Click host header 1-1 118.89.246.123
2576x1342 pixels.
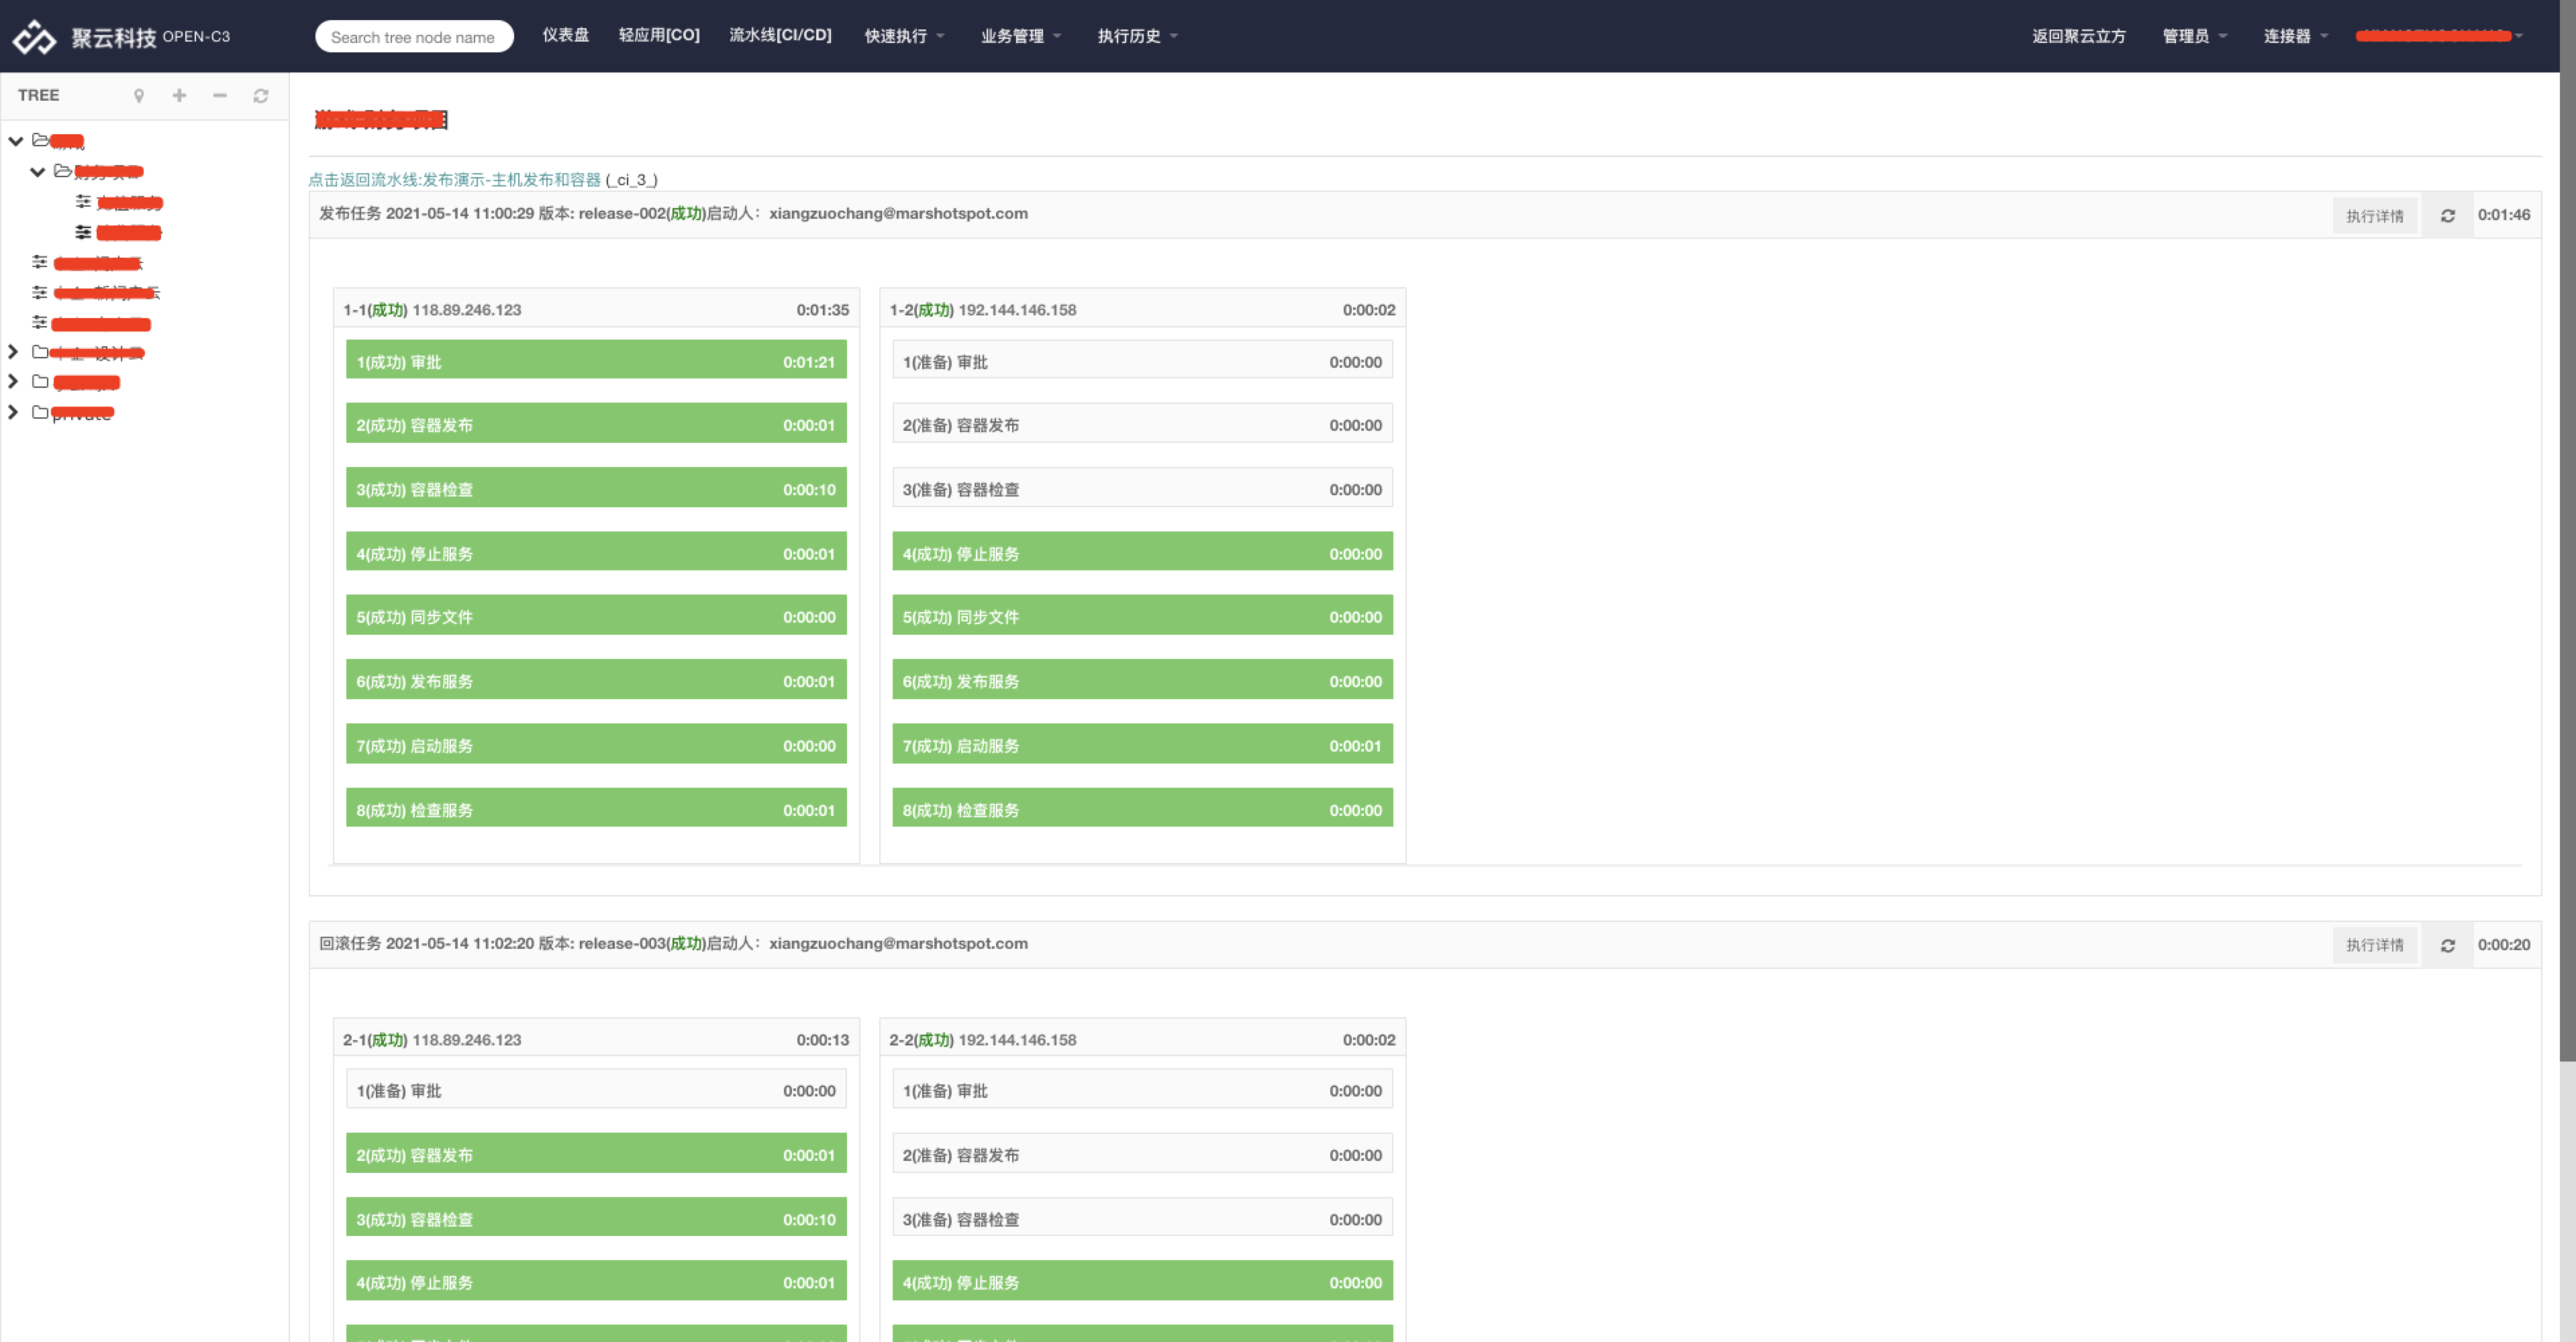596,309
